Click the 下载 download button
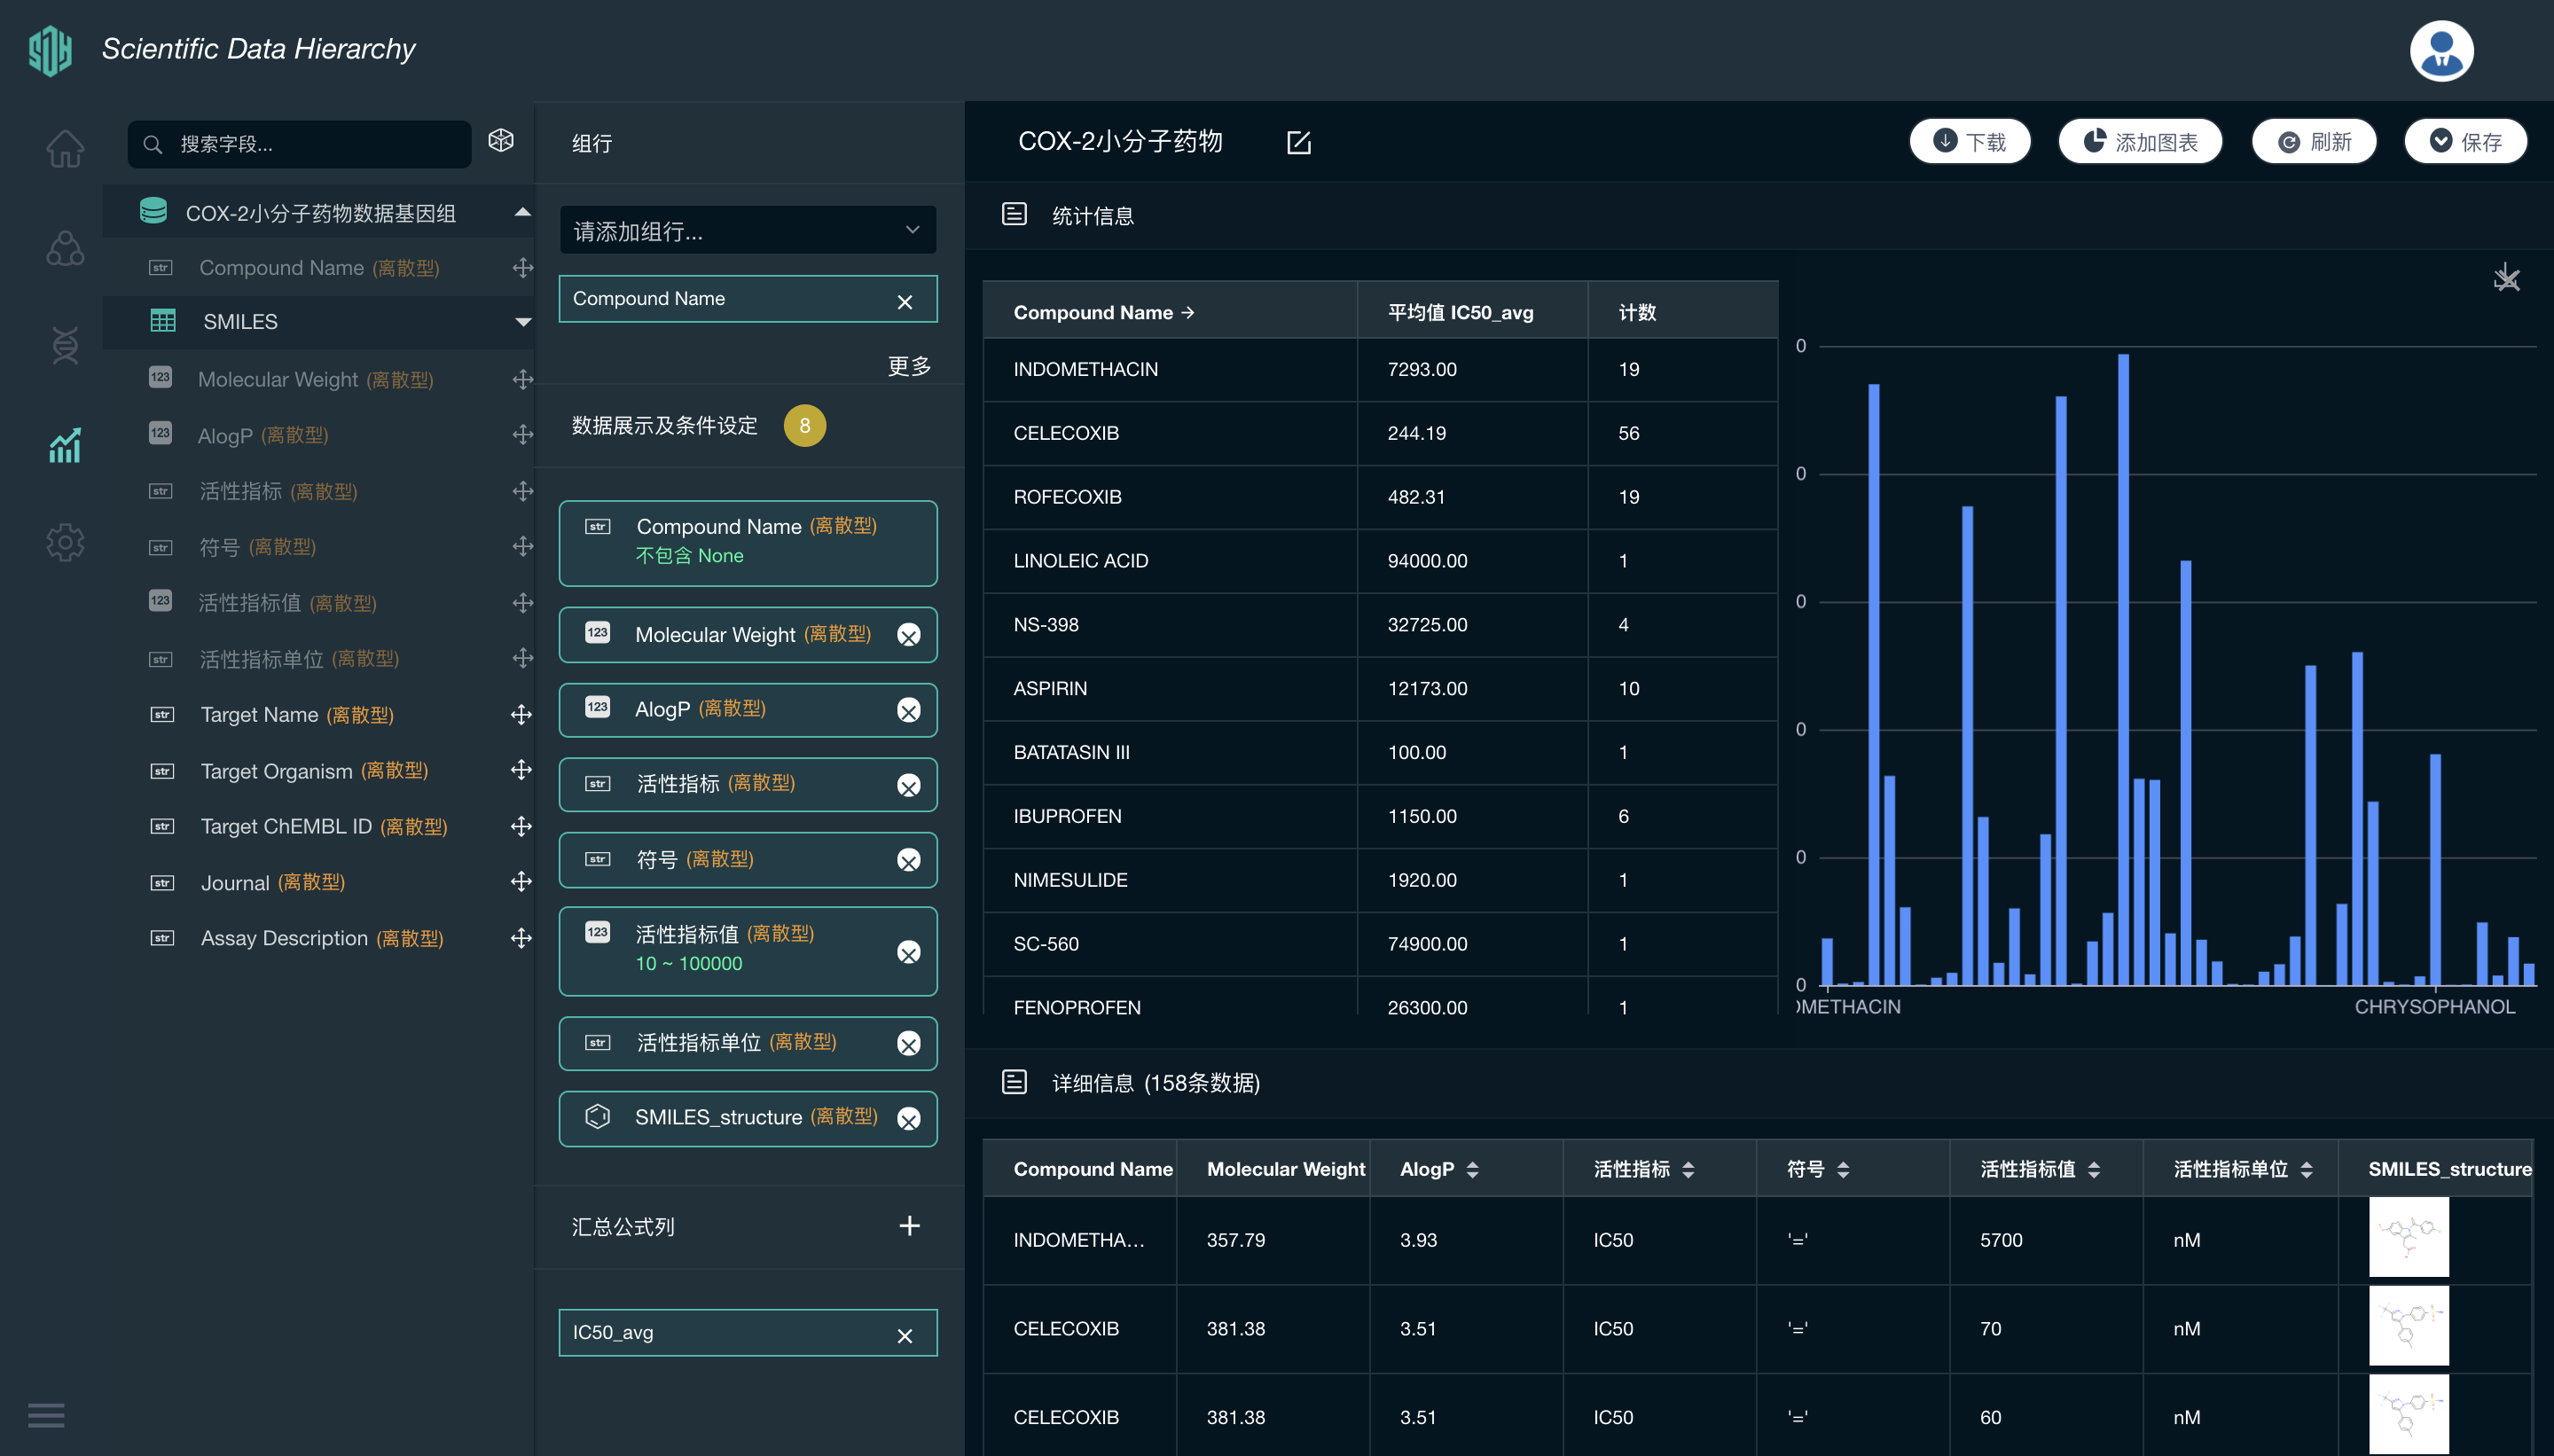 click(1969, 142)
